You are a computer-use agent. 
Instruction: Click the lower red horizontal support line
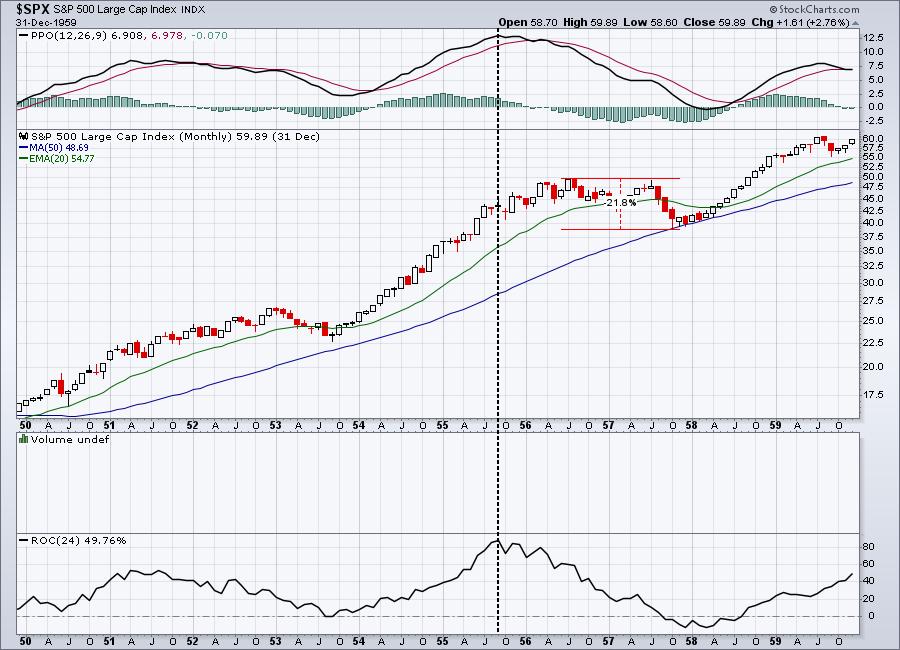pyautogui.click(x=620, y=229)
